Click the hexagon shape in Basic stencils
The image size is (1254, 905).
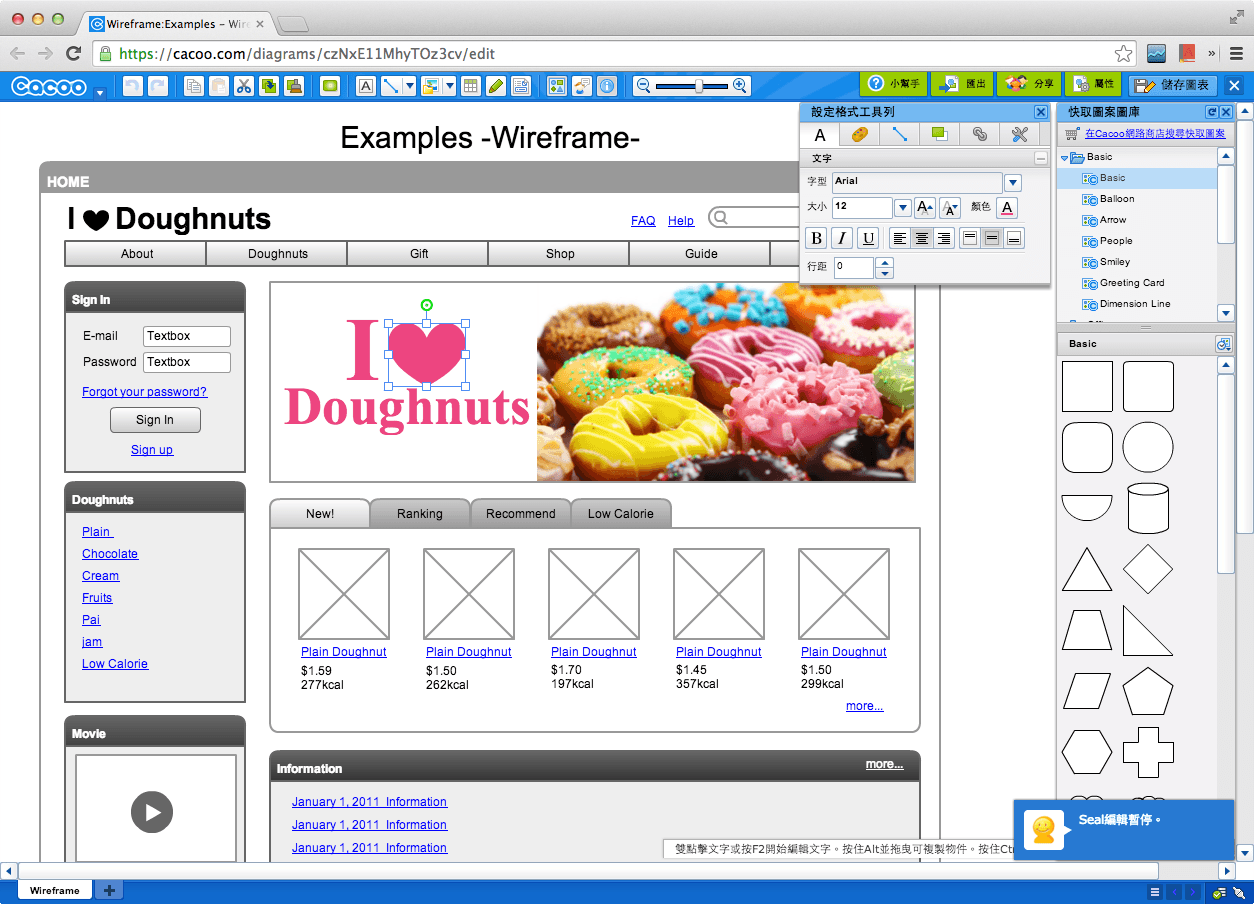coord(1086,752)
